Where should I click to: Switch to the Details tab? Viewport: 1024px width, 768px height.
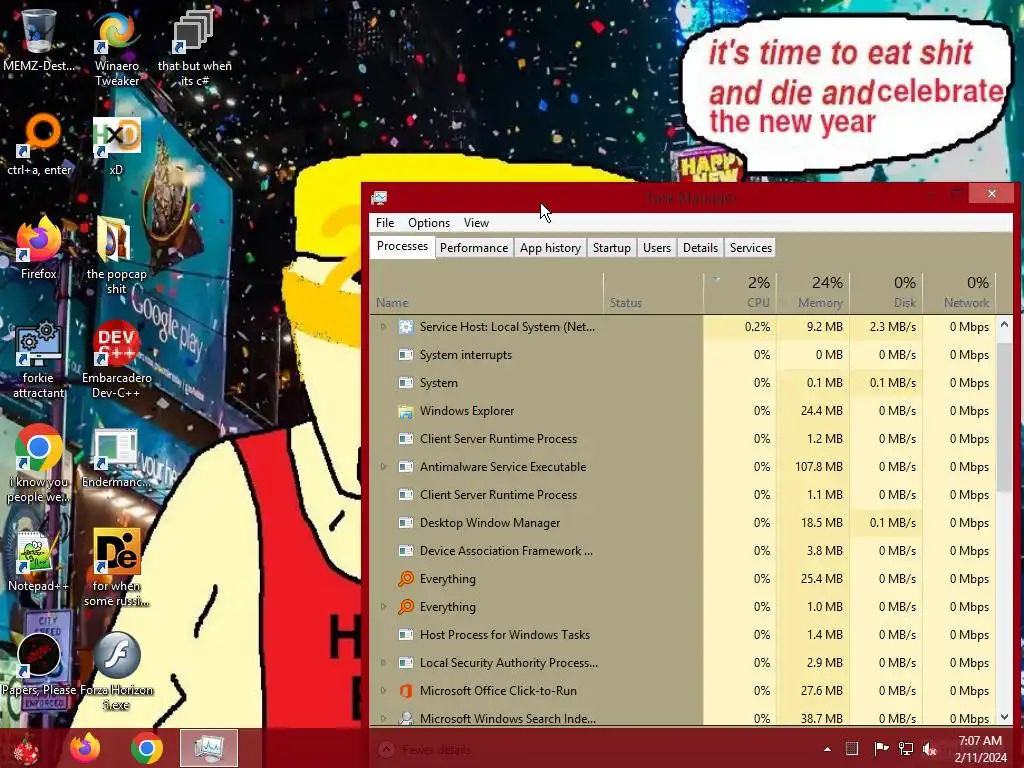pyautogui.click(x=700, y=248)
